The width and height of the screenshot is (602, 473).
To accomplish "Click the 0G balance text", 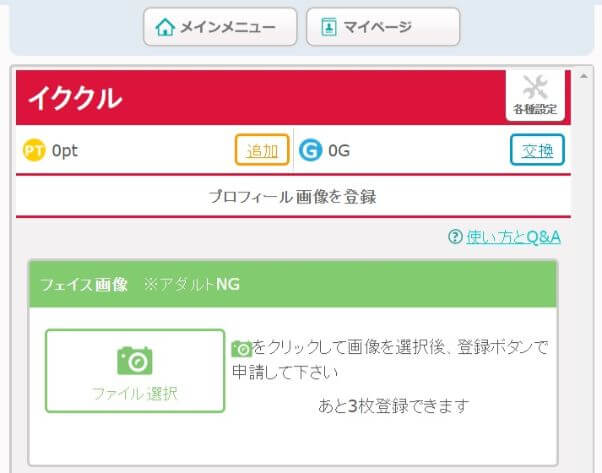I will [339, 151].
